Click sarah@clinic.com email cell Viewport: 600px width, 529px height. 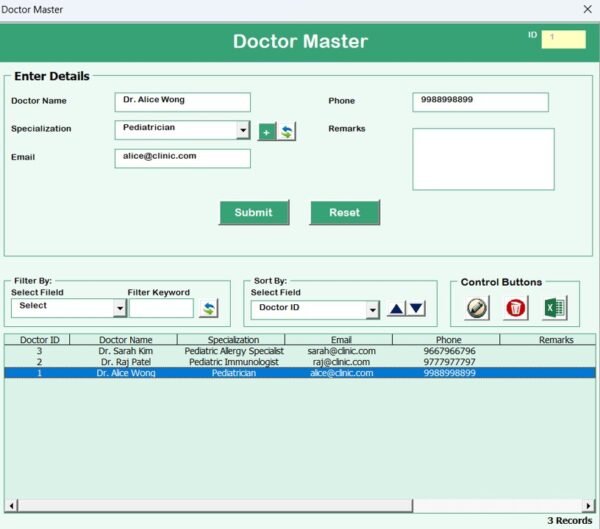tap(341, 351)
